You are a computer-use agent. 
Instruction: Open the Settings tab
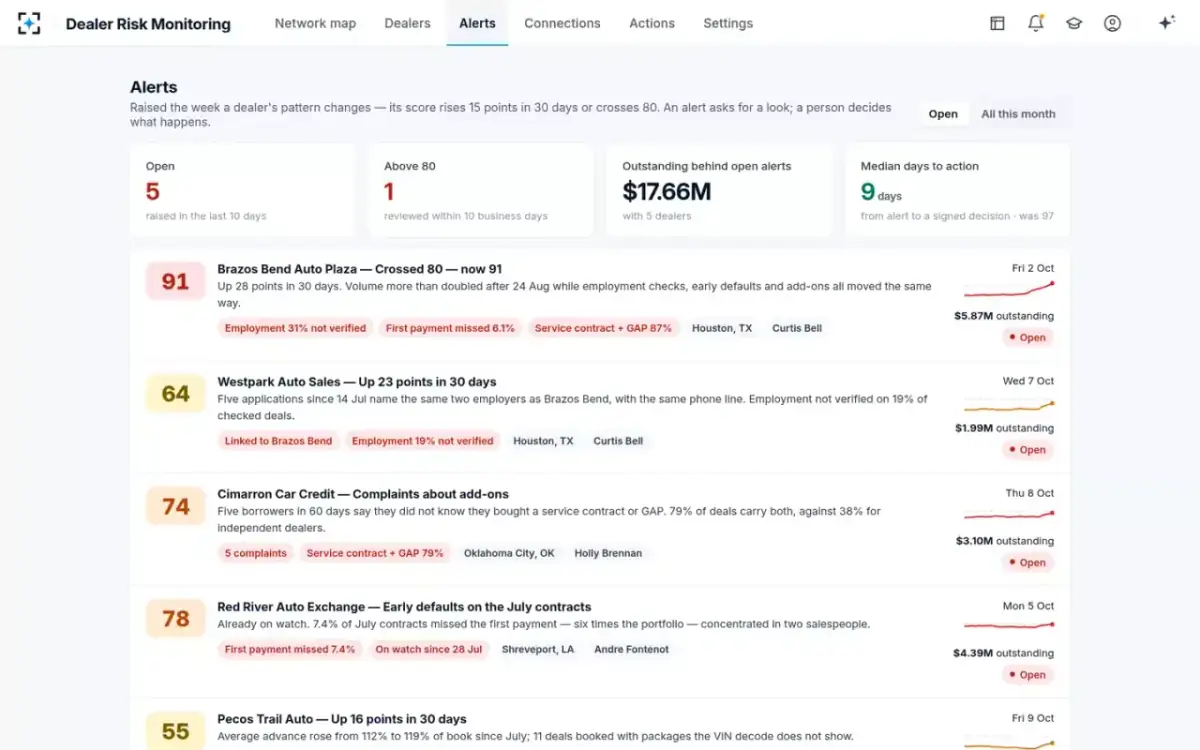[x=728, y=23]
